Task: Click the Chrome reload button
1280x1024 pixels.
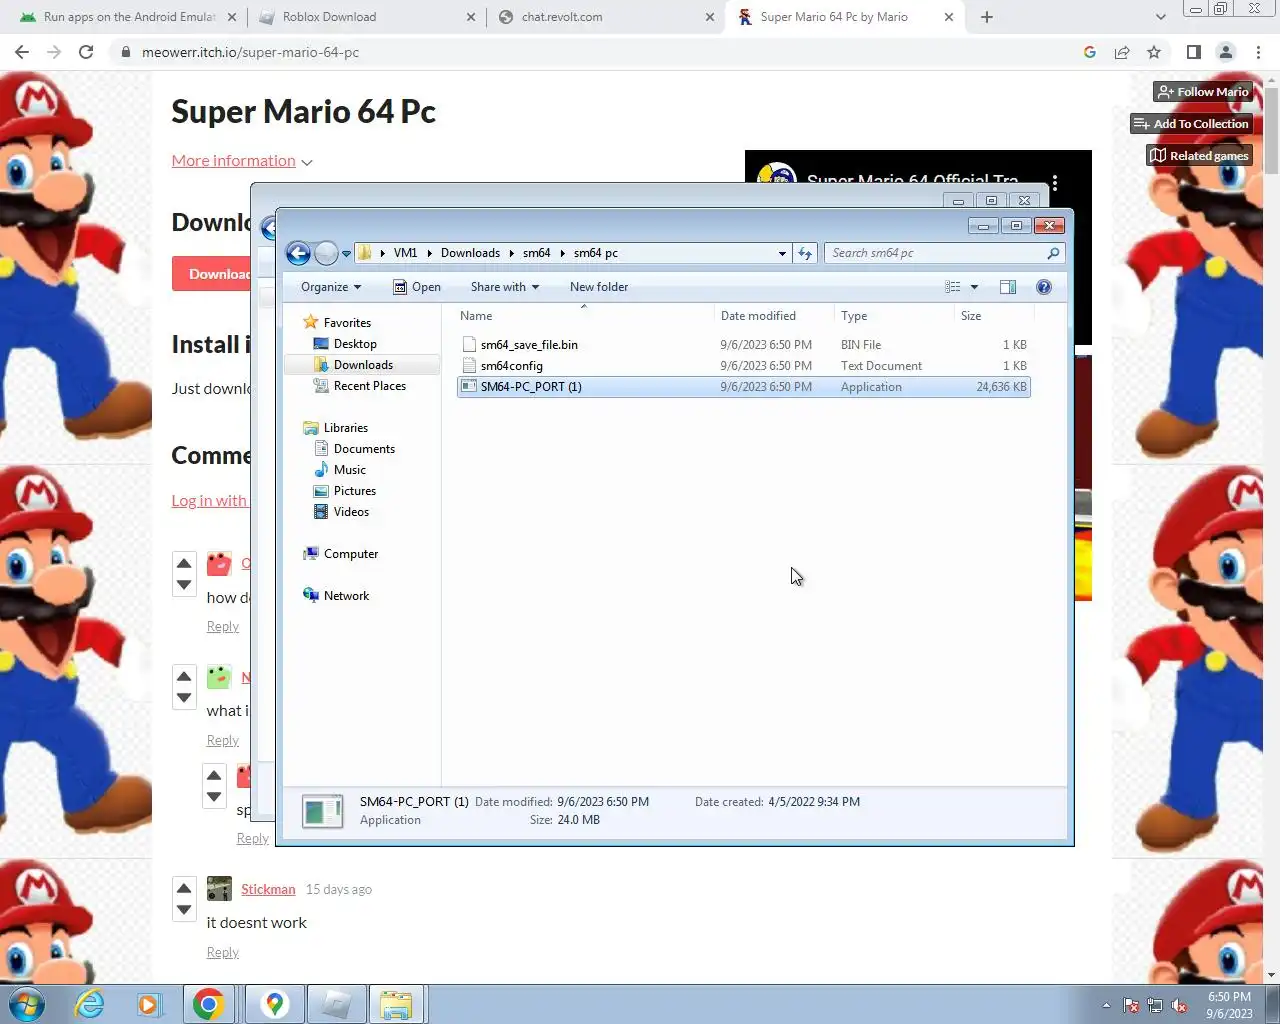Action: pos(86,52)
